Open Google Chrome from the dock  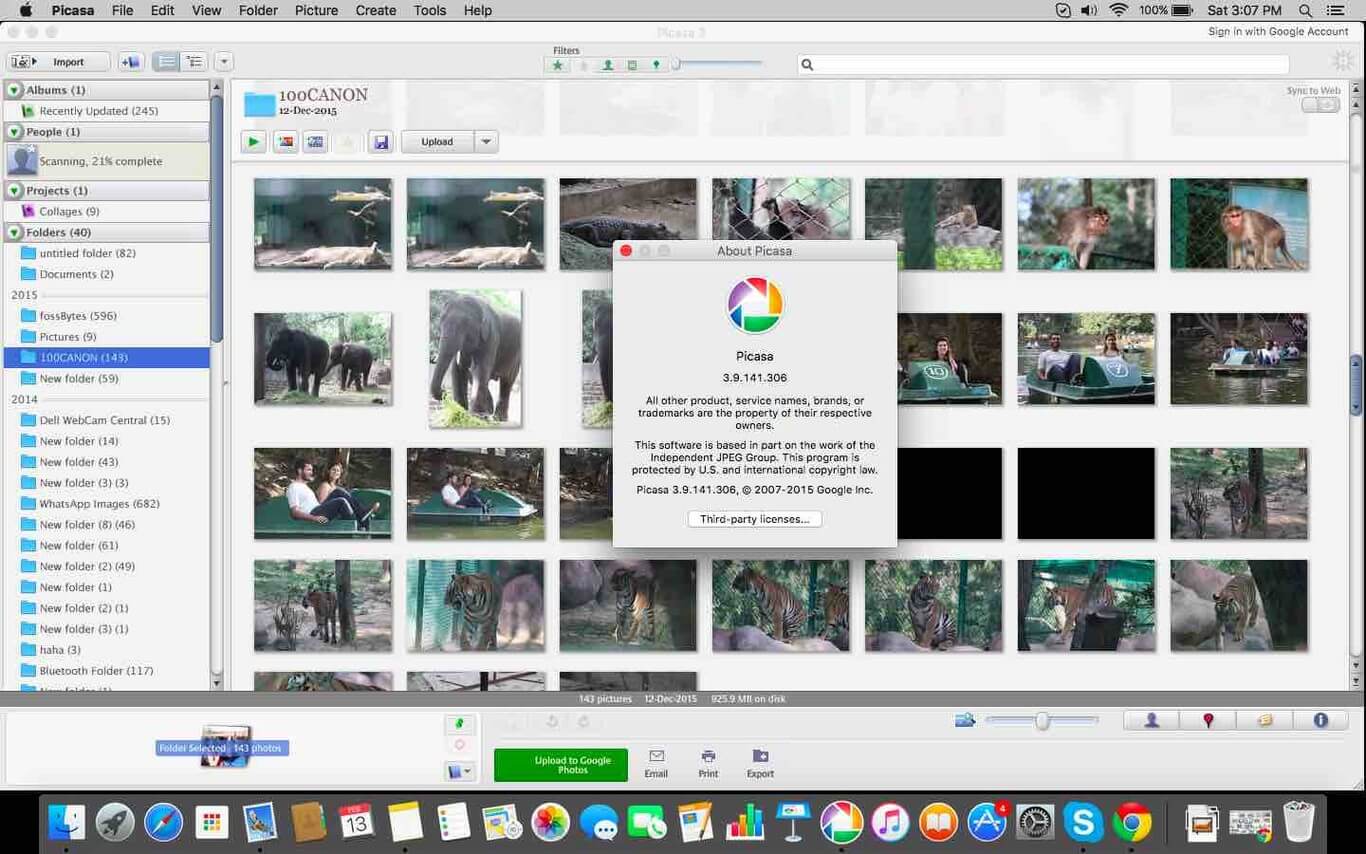(1132, 822)
